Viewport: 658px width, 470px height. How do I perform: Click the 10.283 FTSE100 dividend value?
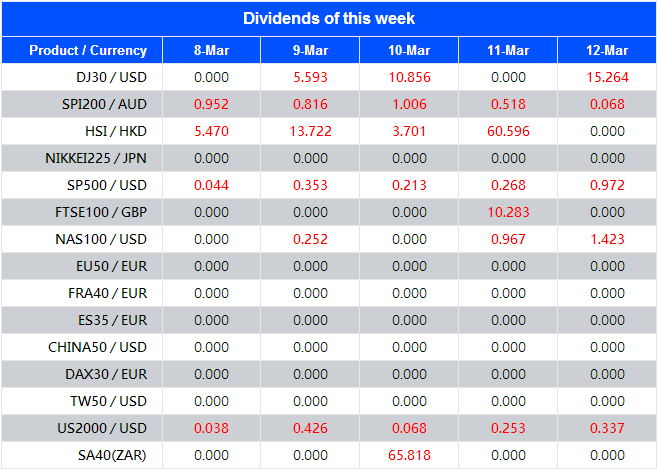[x=508, y=212]
